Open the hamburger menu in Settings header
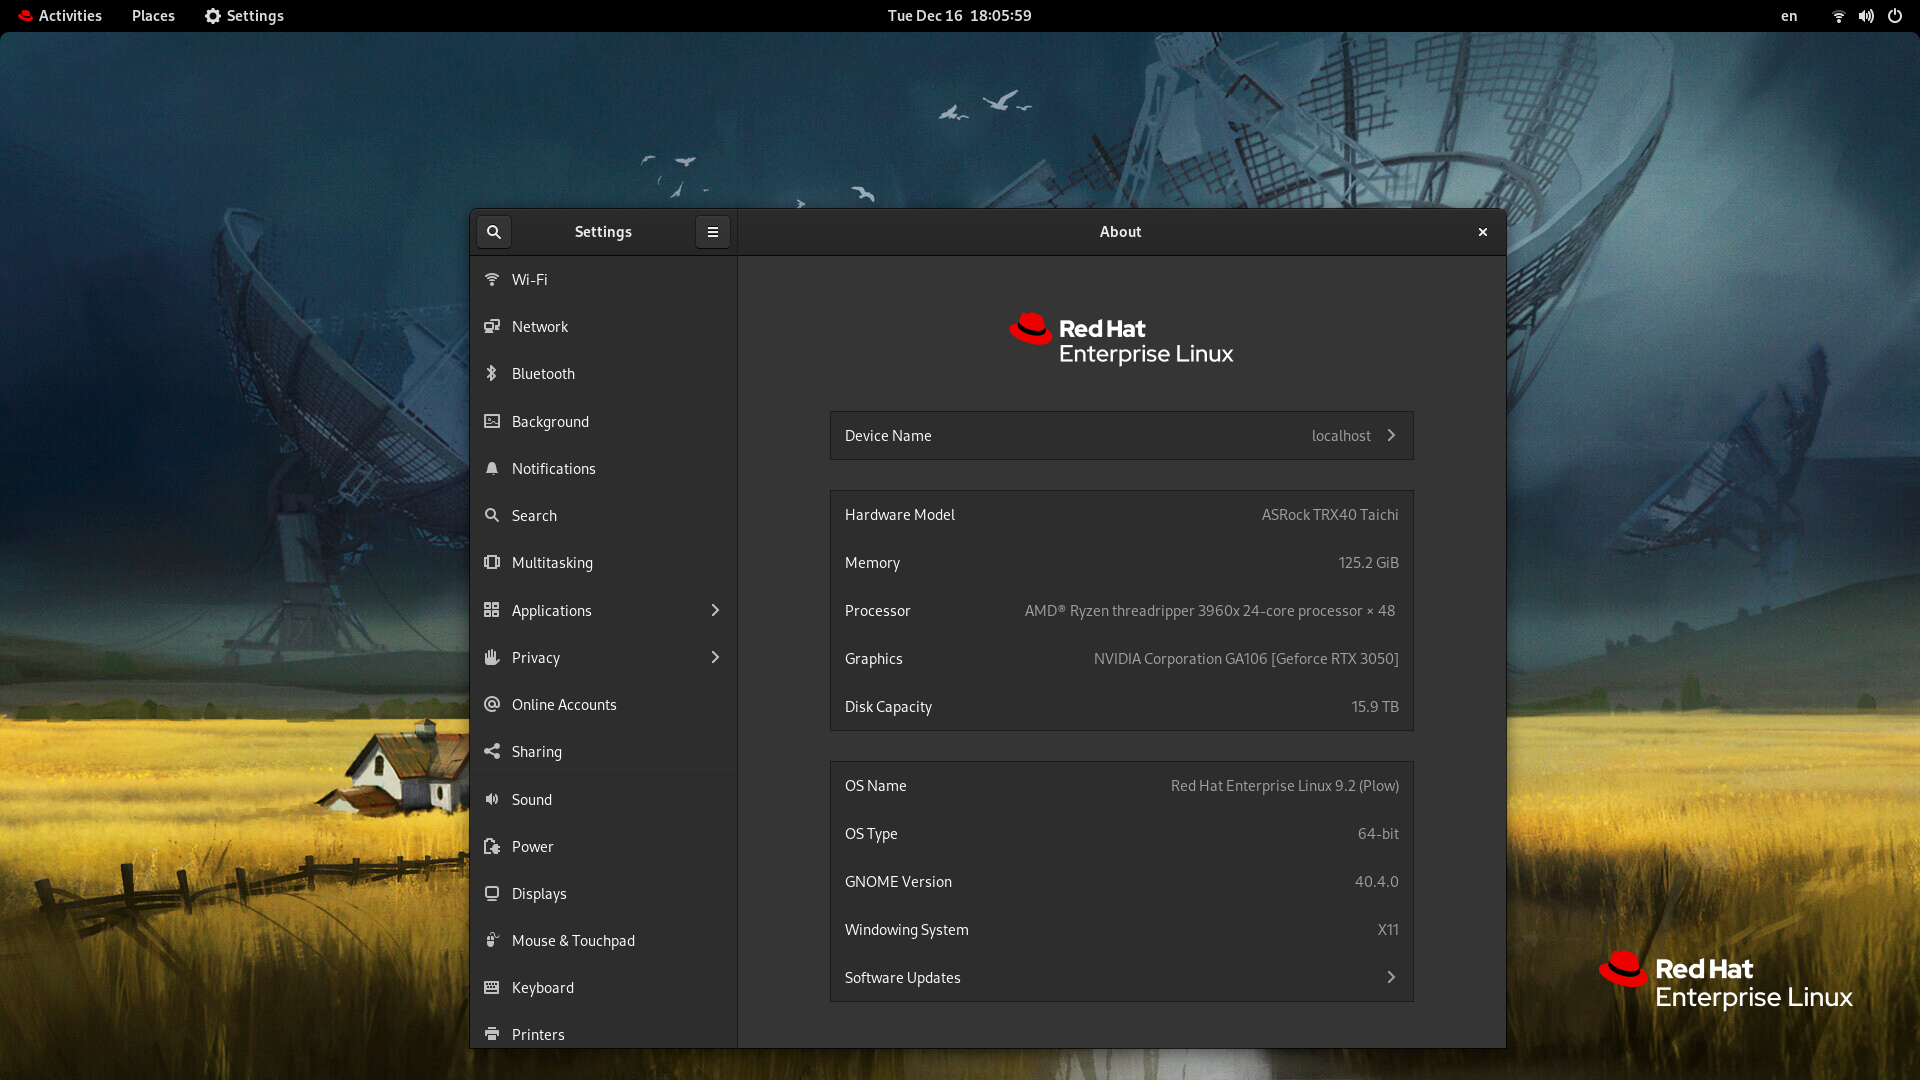Screen dimensions: 1920x1080 [713, 232]
